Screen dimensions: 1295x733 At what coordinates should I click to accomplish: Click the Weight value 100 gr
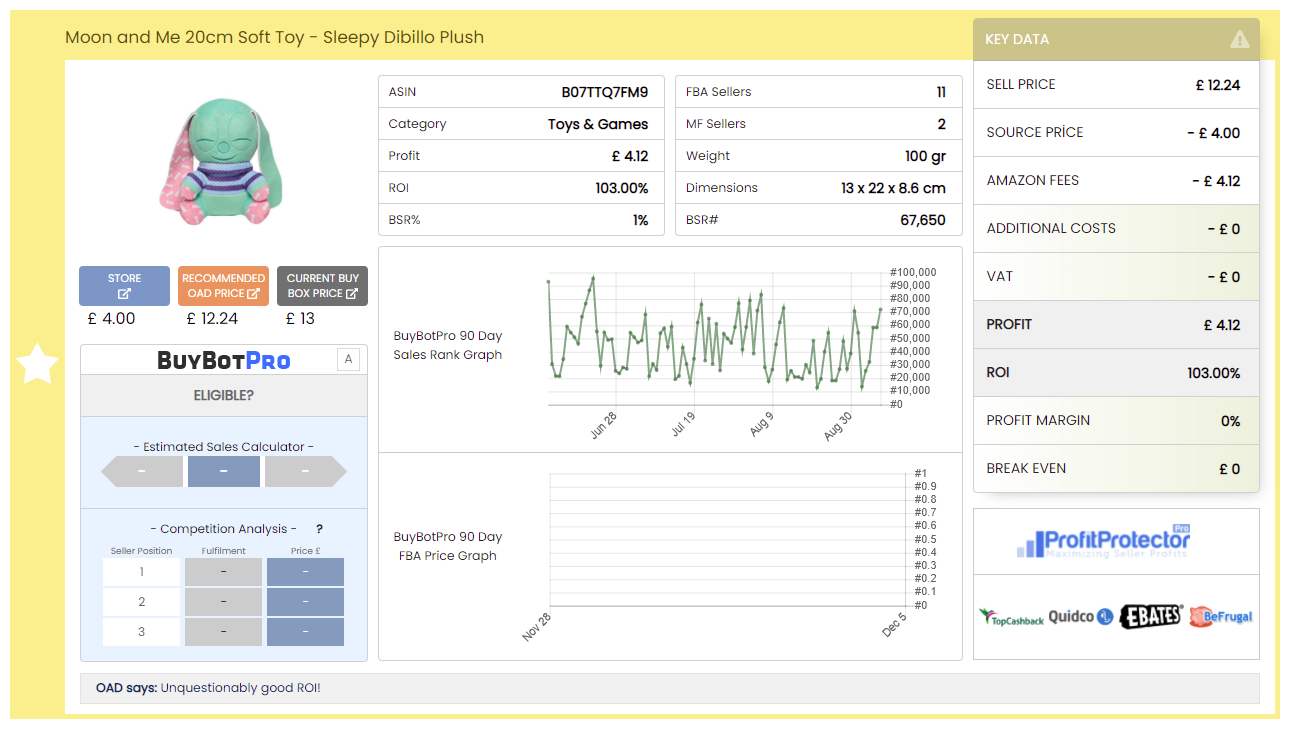[925, 156]
